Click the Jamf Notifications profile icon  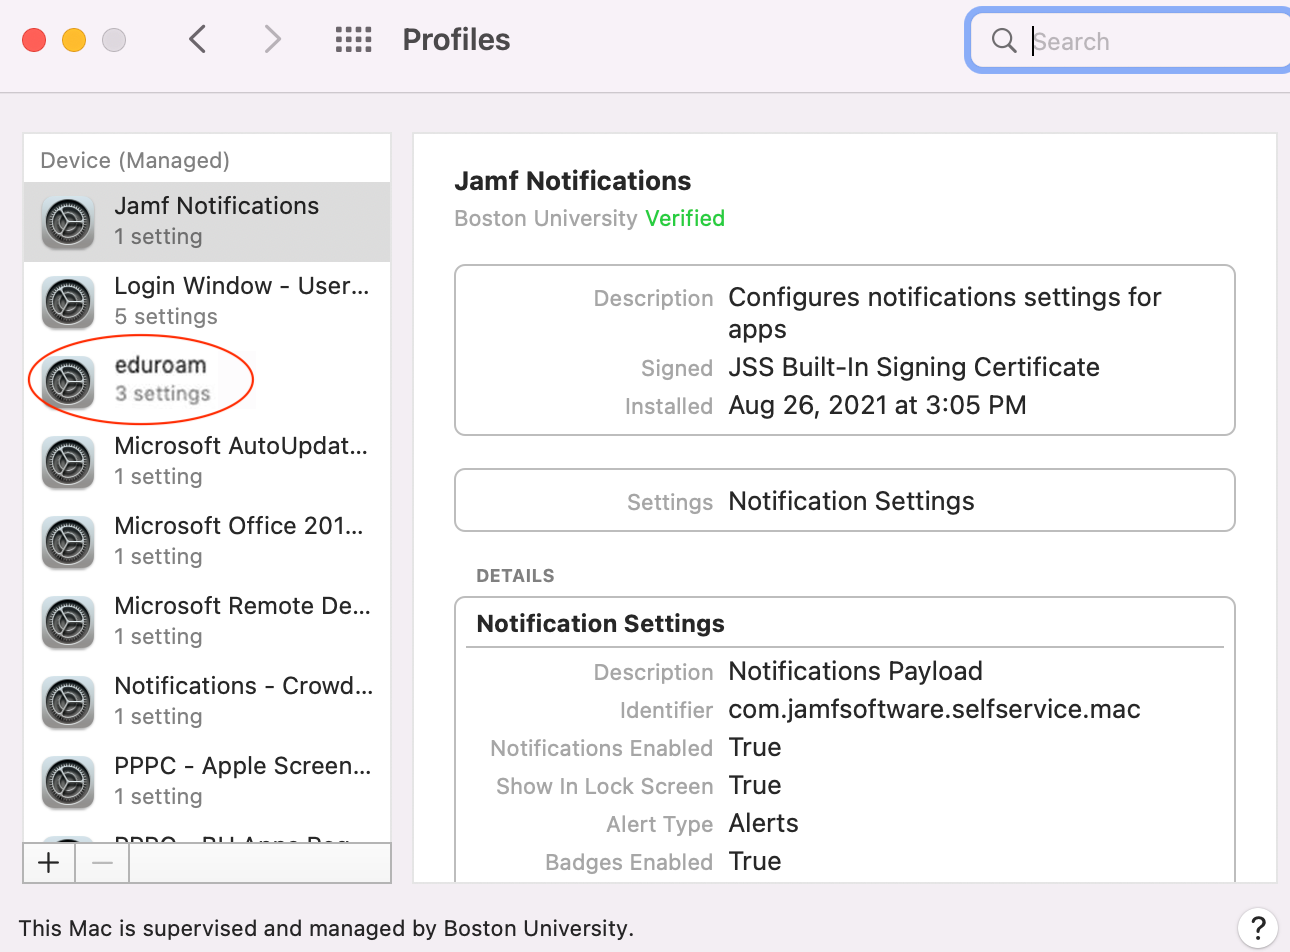[68, 221]
